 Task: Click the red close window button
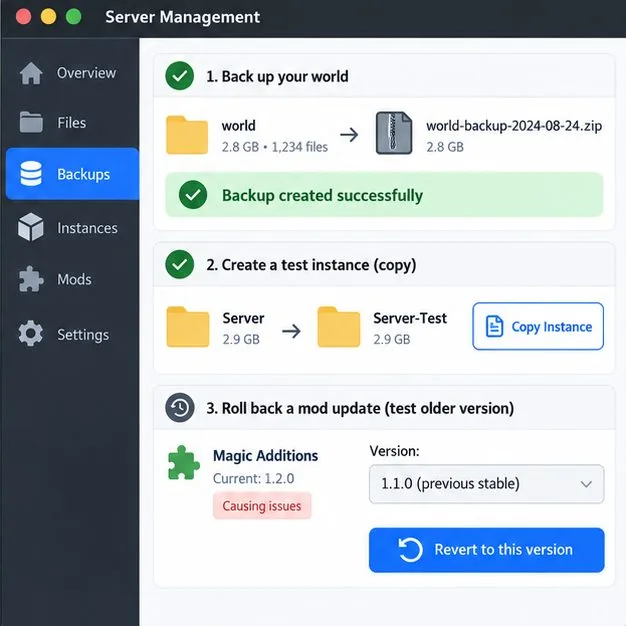(x=24, y=17)
